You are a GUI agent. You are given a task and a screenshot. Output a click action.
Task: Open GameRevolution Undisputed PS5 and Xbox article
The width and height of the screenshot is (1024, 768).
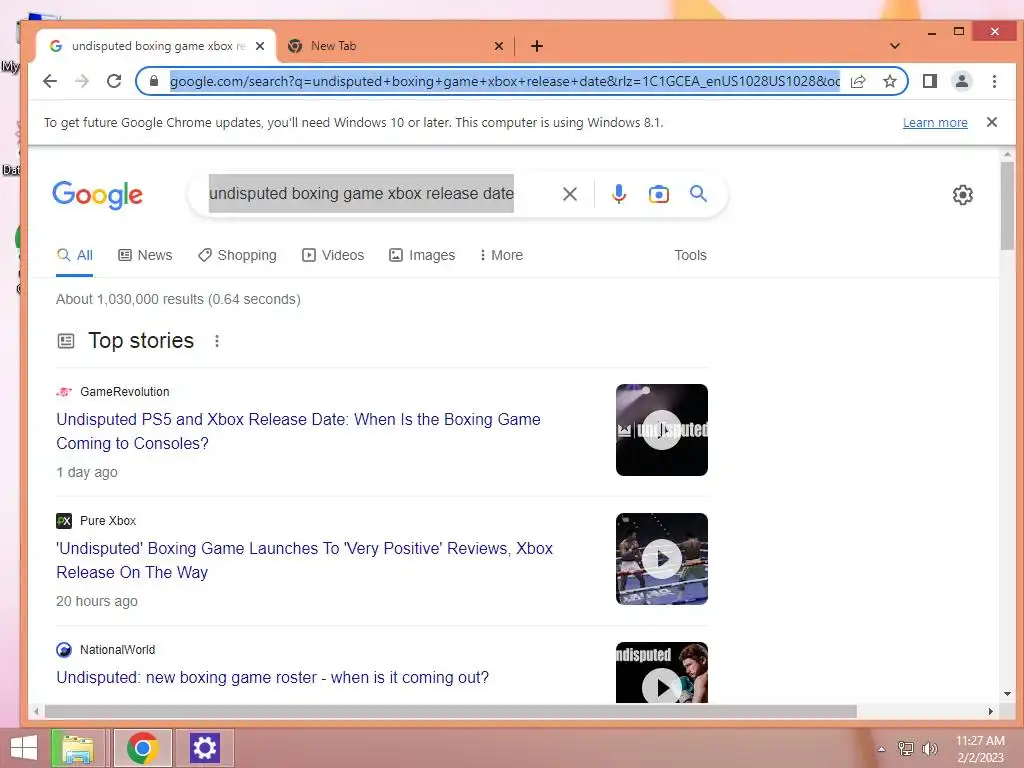pos(298,431)
